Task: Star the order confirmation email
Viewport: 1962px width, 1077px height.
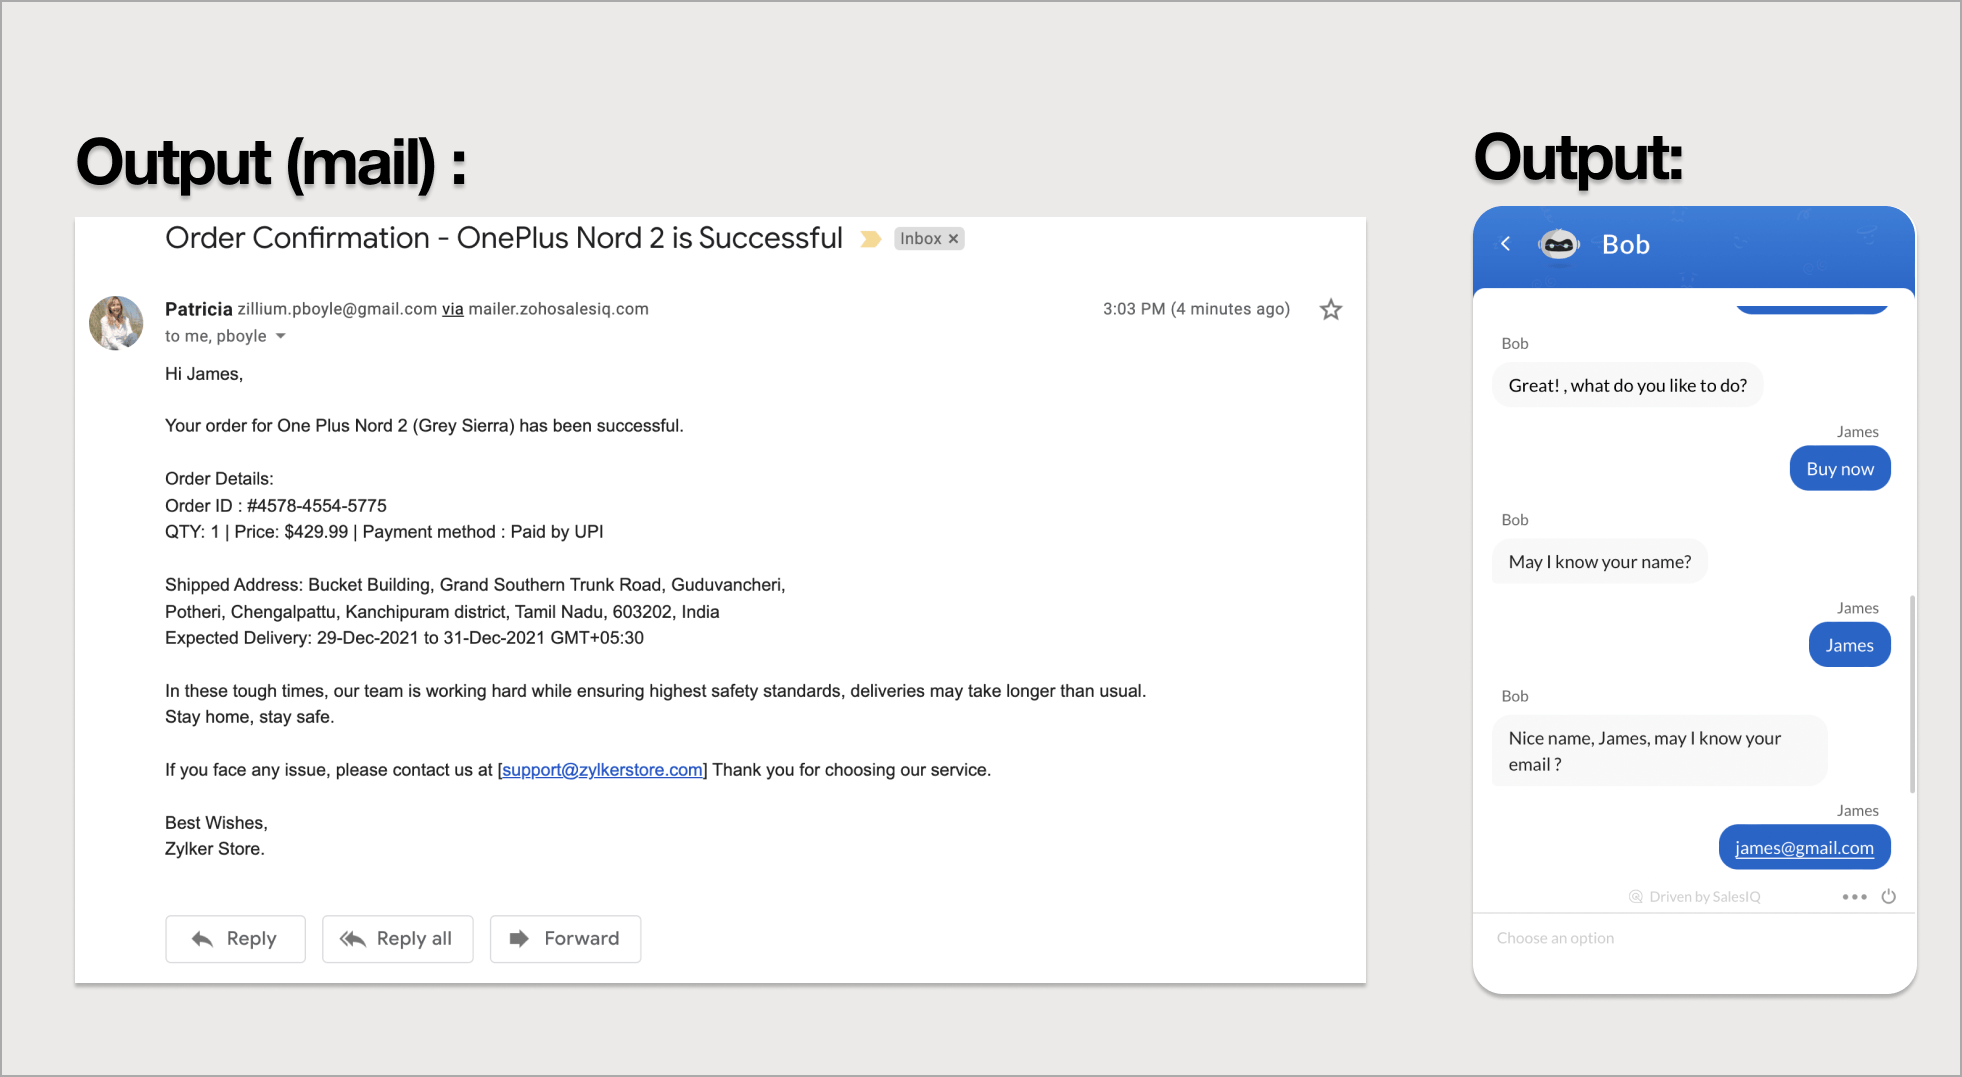Action: pos(1330,310)
